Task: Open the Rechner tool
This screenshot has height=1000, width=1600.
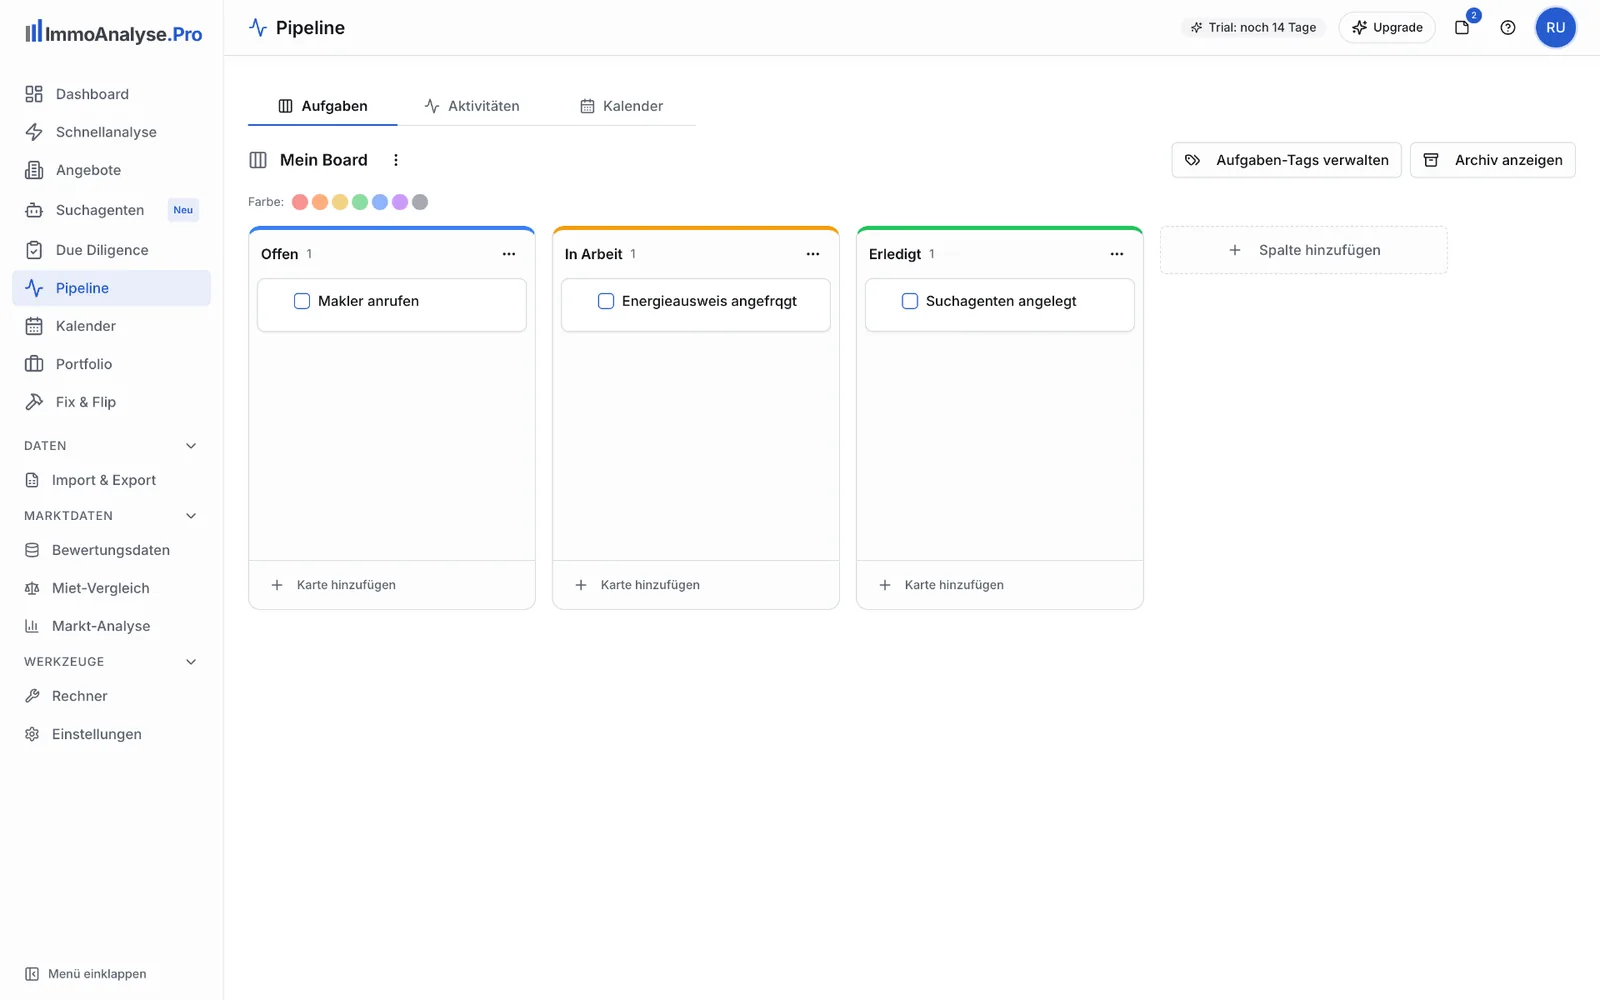Action: pyautogui.click(x=111, y=696)
